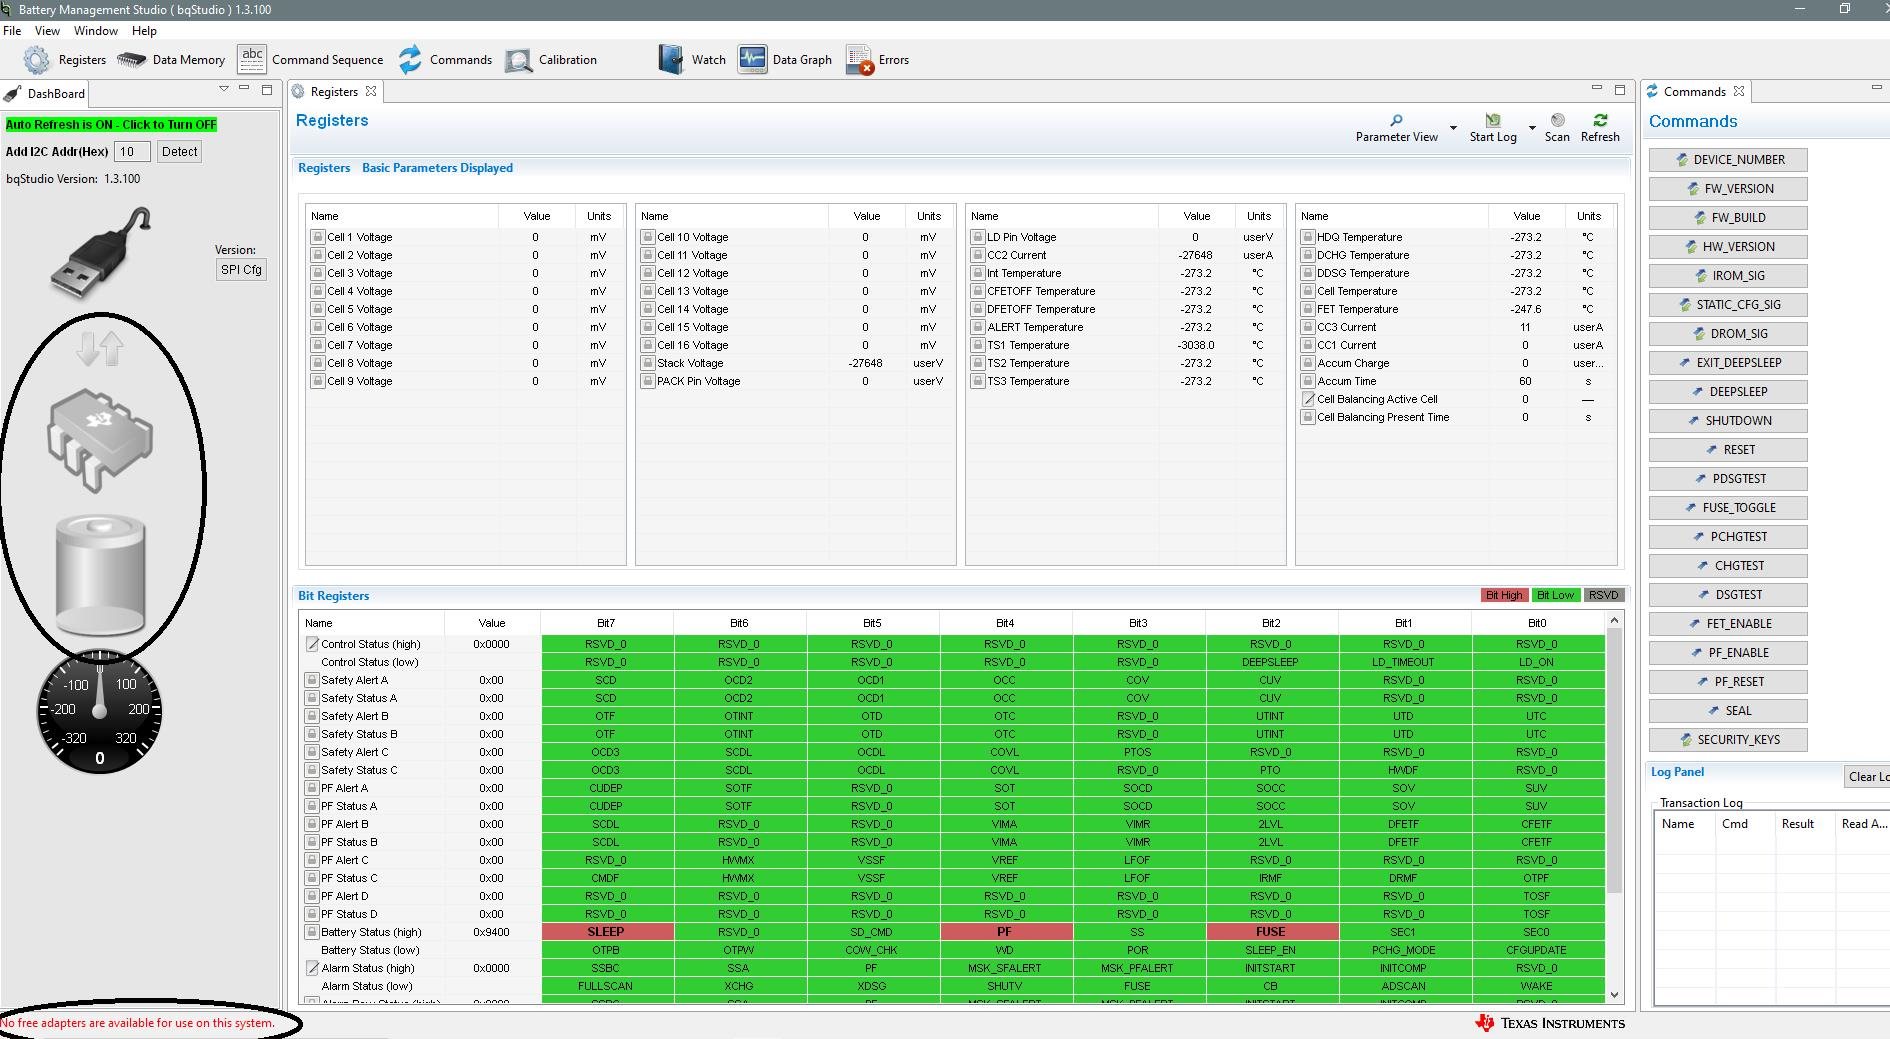
Task: Open the Parameter View dropdown arrow
Action: (1453, 128)
